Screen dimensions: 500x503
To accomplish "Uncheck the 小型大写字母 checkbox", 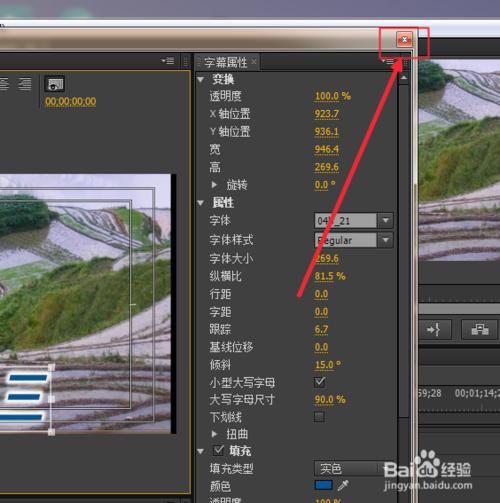I will point(319,382).
